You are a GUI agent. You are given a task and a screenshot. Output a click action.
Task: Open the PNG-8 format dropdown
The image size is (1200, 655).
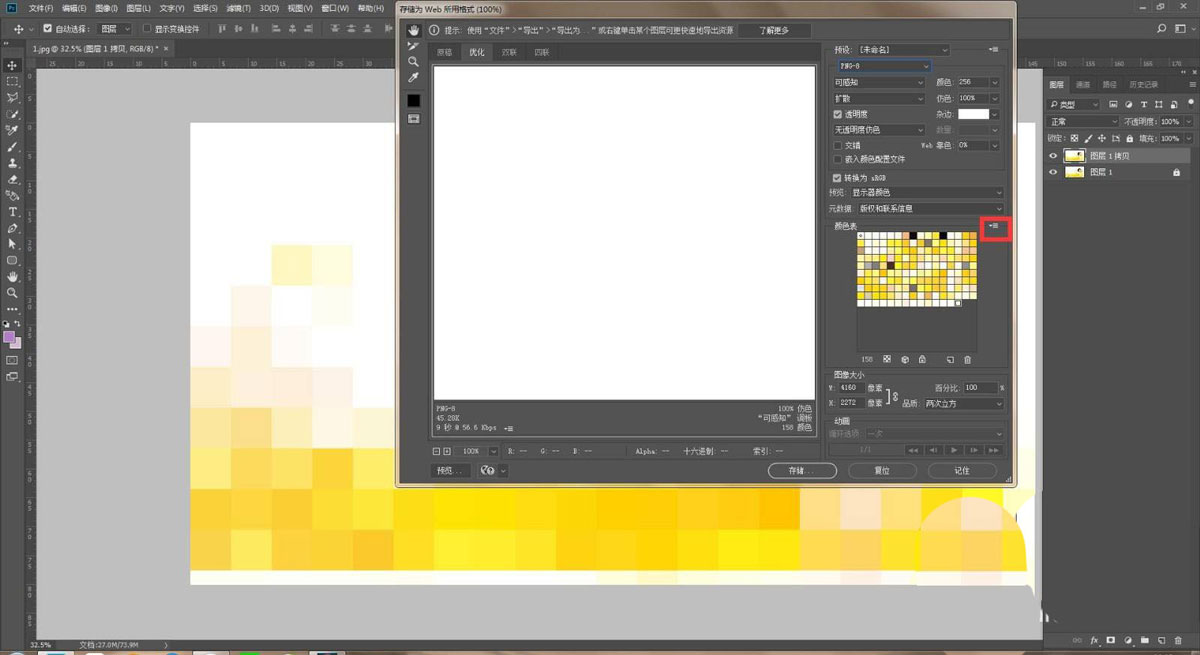pyautogui.click(x=884, y=66)
